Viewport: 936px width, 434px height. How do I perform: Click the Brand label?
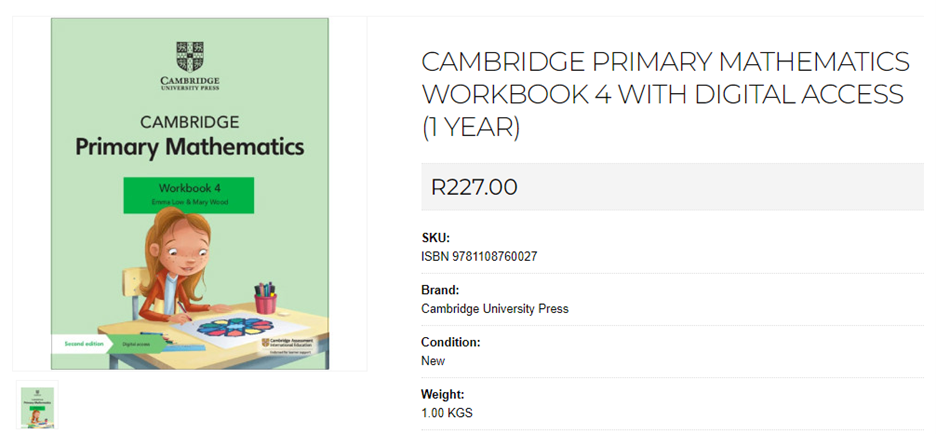click(440, 290)
